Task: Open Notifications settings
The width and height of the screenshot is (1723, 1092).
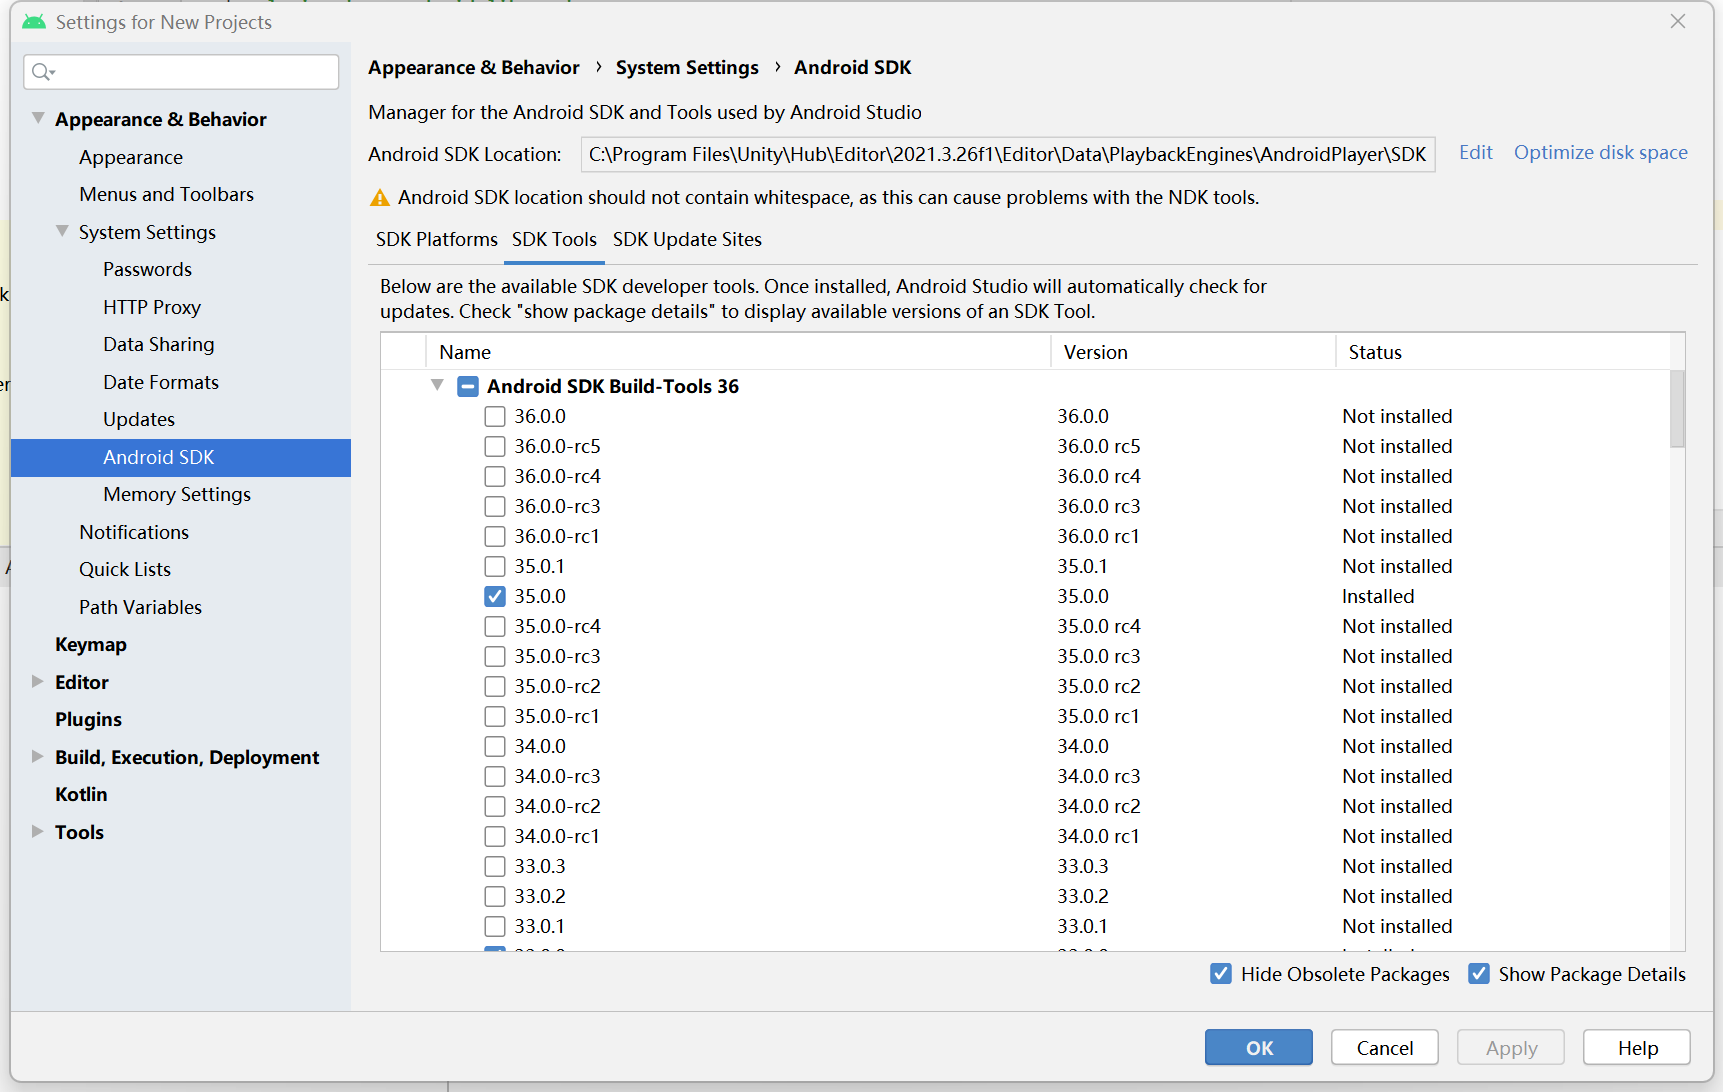Action: pyautogui.click(x=134, y=532)
